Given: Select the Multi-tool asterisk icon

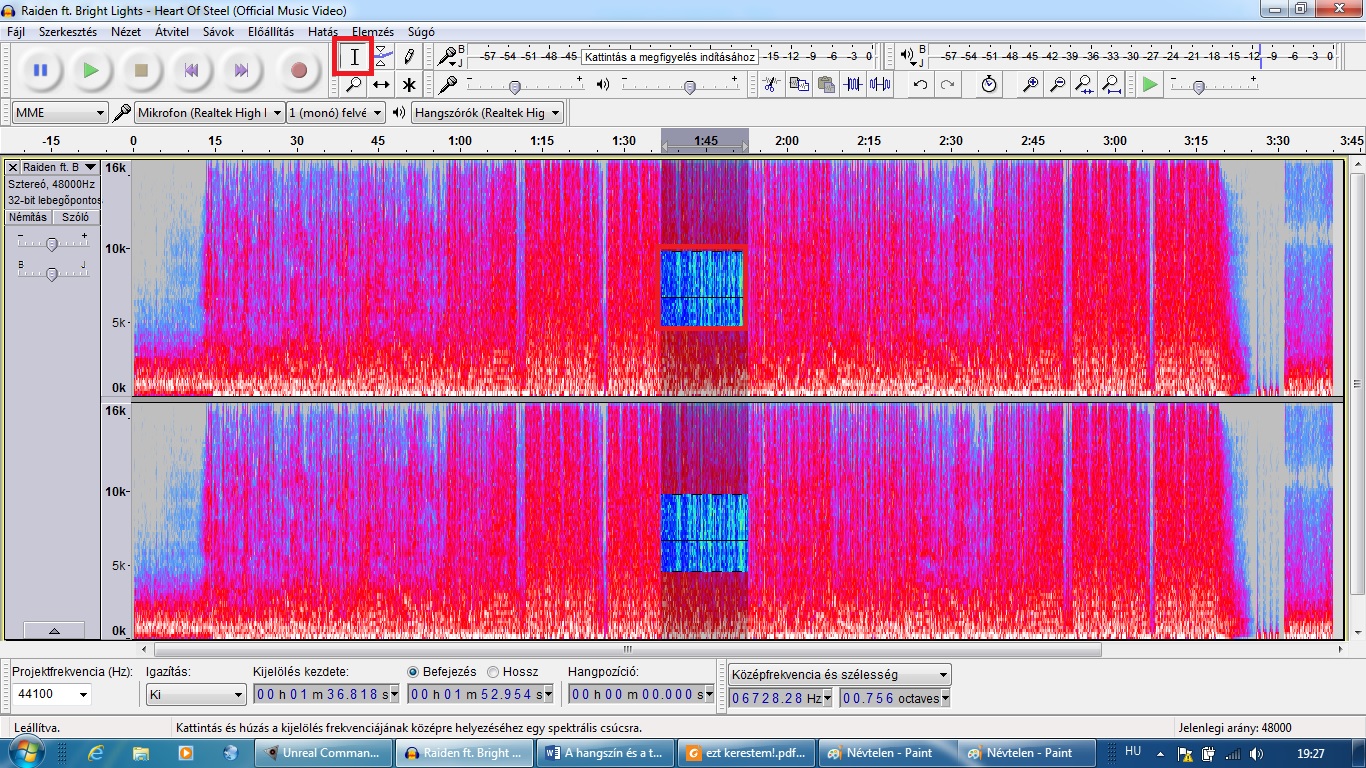Looking at the screenshot, I should point(408,85).
